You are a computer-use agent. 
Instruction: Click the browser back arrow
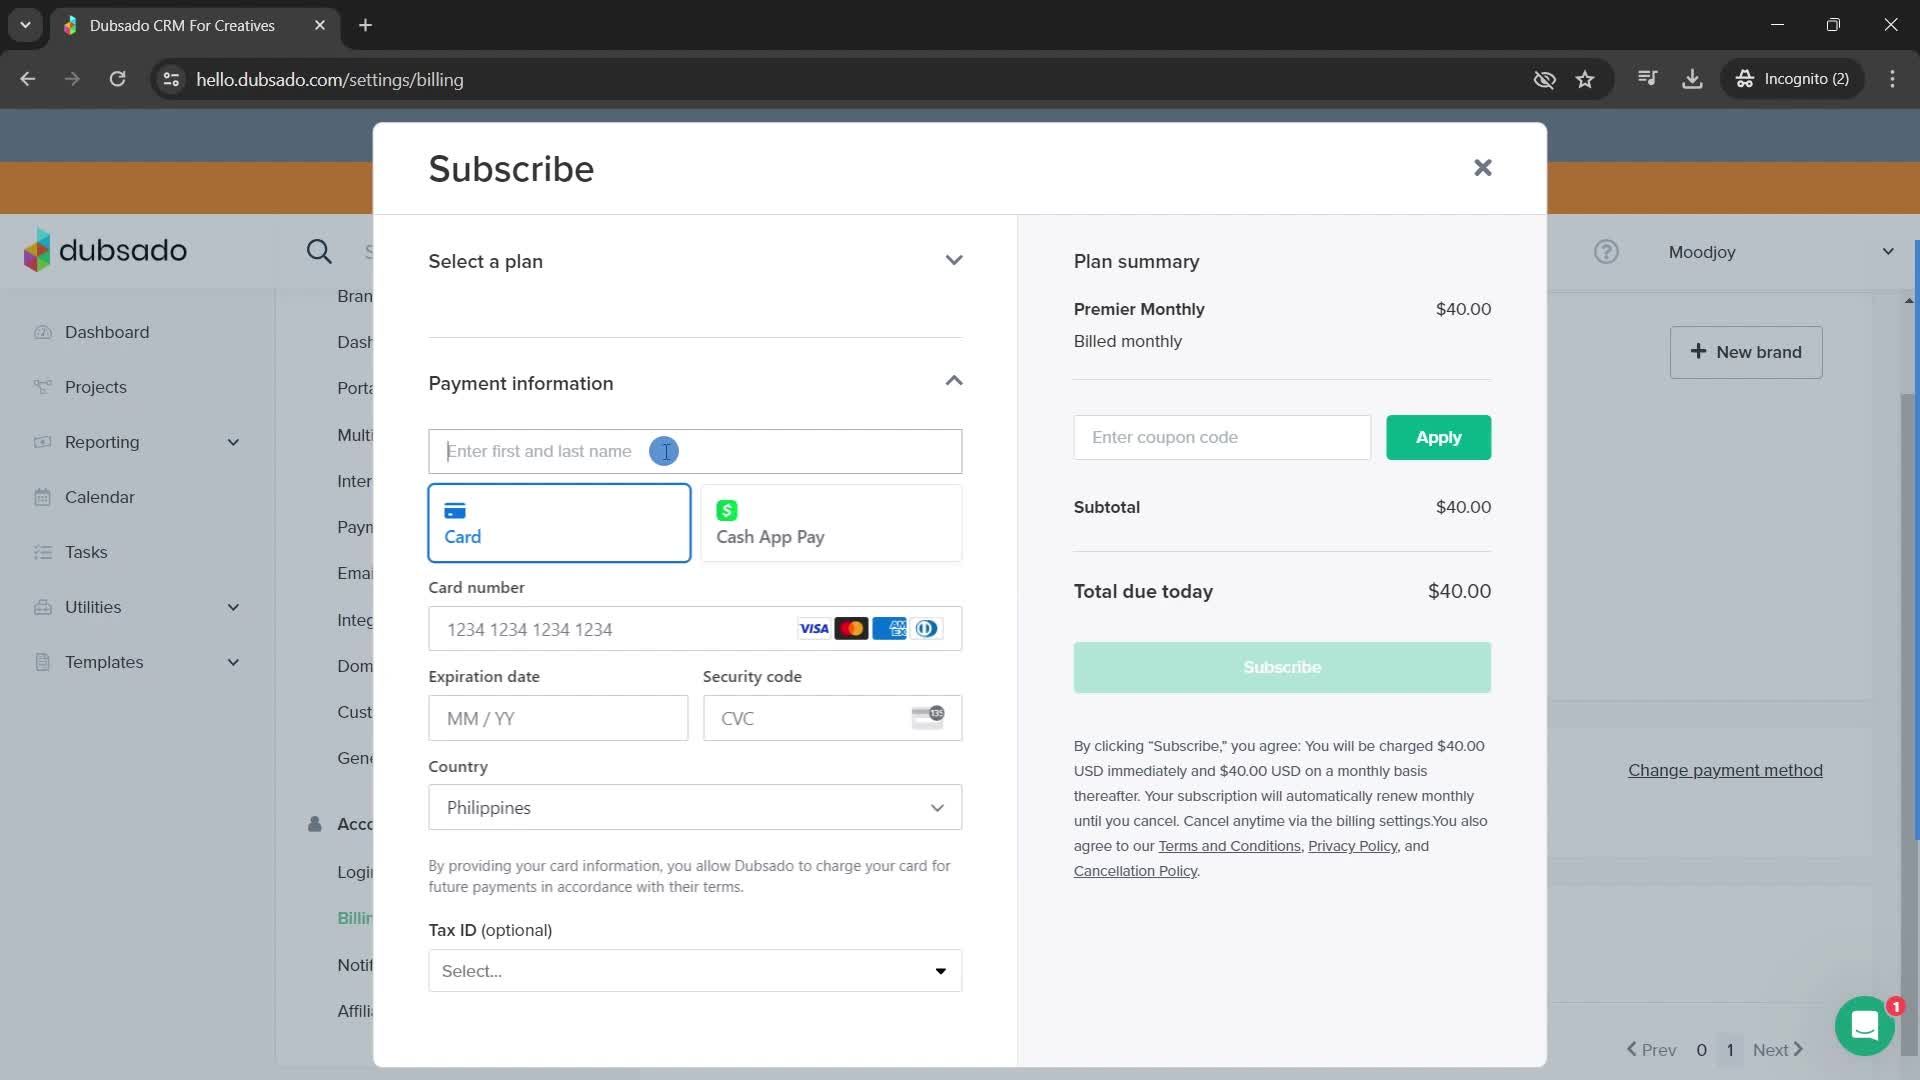click(x=28, y=79)
